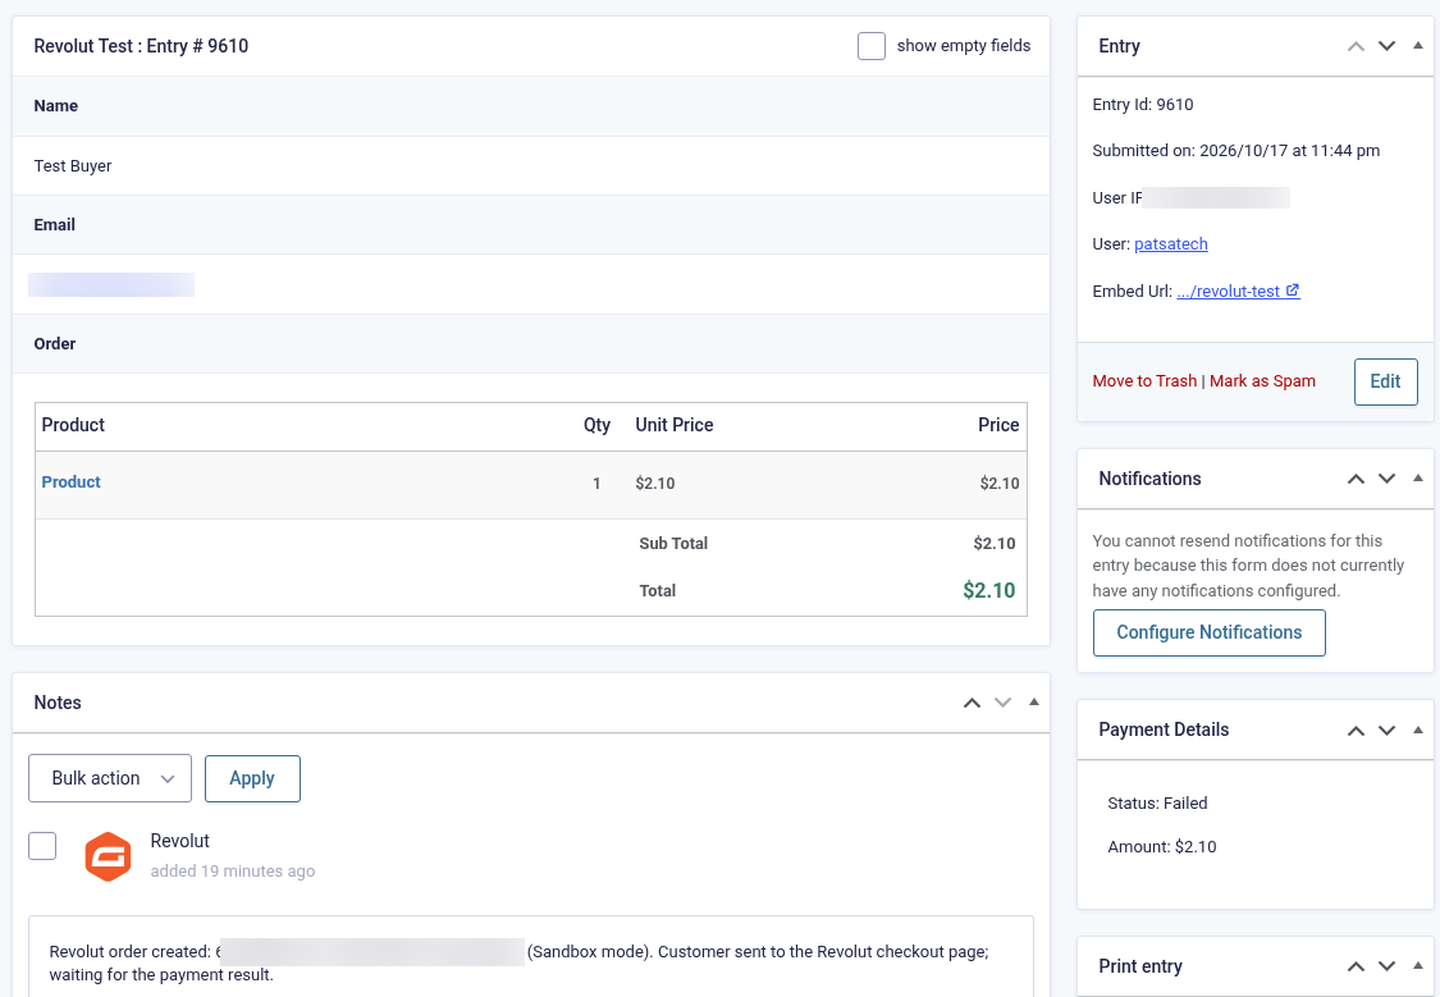This screenshot has height=997, width=1440.
Task: Collapse the Payment Details panel
Action: [1418, 730]
